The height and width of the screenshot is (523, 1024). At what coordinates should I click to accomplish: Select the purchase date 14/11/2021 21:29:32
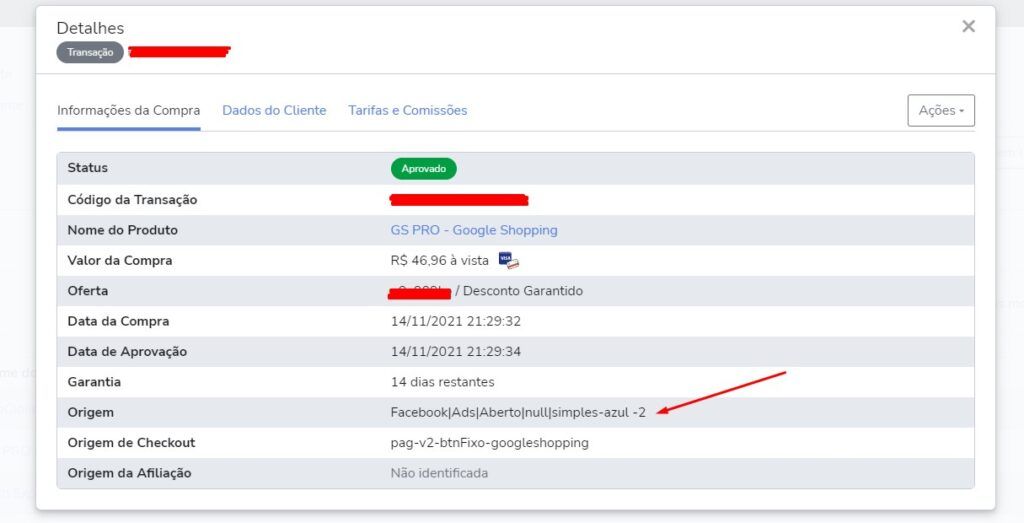[456, 321]
